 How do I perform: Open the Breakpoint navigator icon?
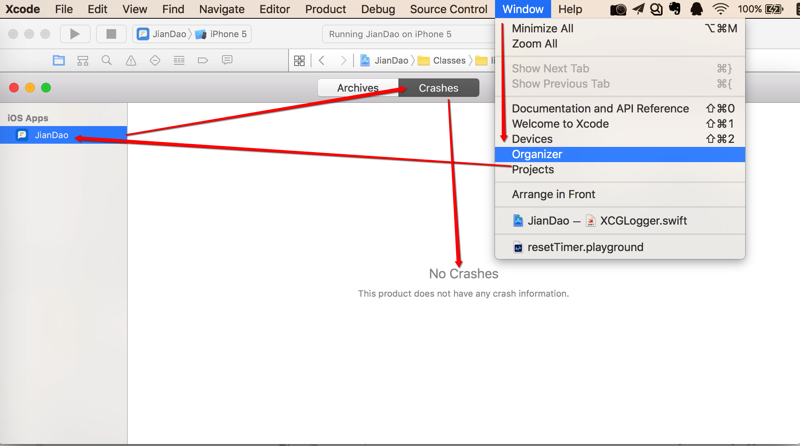pyautogui.click(x=203, y=61)
